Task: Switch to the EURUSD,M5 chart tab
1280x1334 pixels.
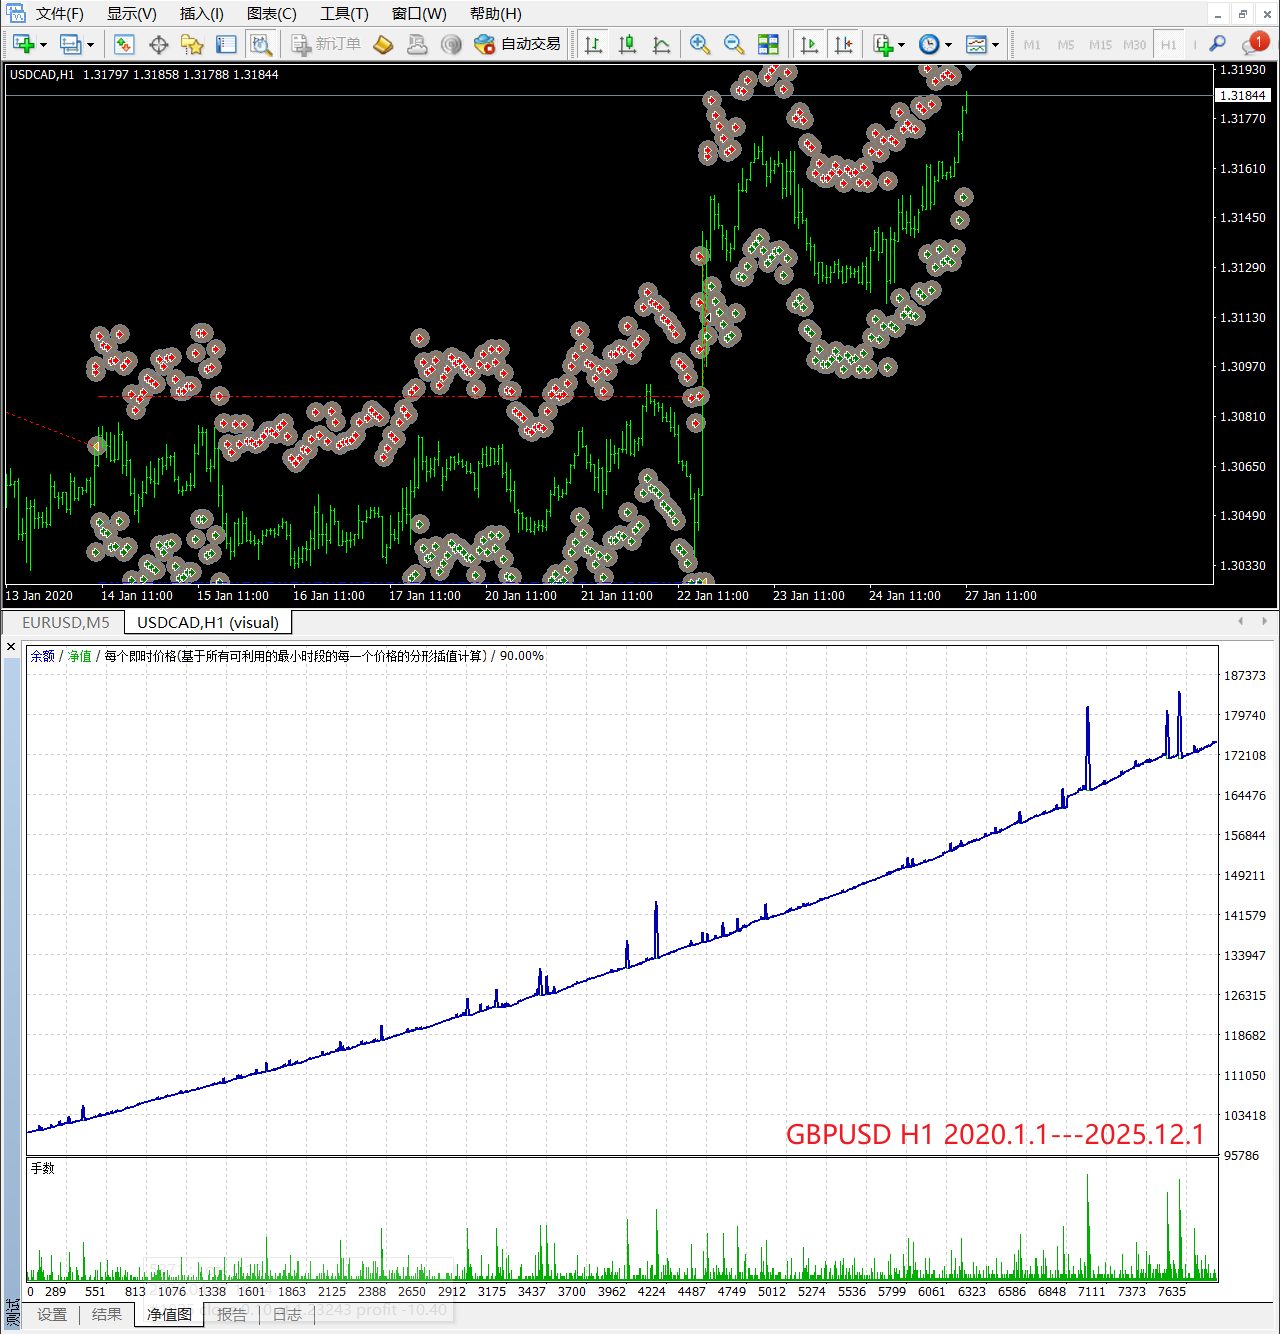Action: [x=66, y=622]
